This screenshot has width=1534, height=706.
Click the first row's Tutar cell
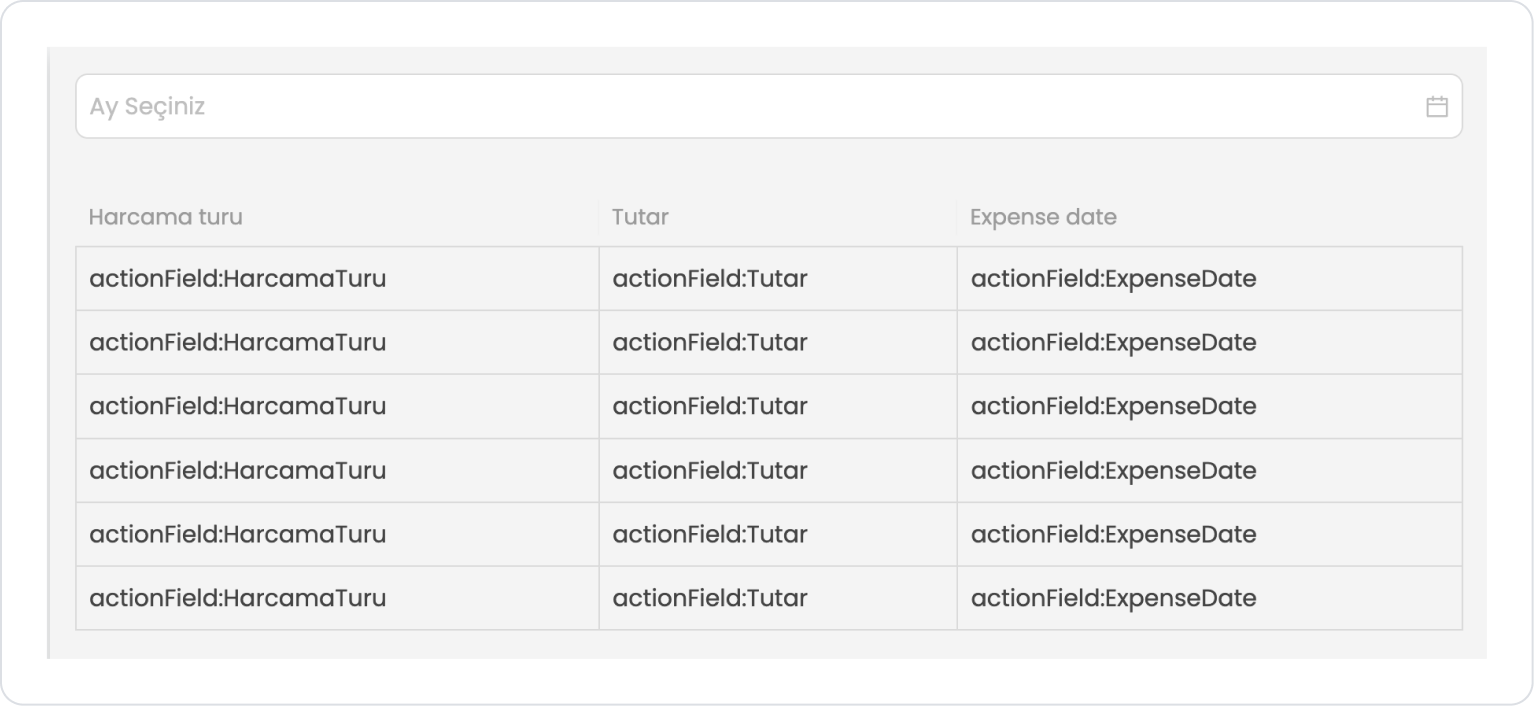[x=710, y=279]
